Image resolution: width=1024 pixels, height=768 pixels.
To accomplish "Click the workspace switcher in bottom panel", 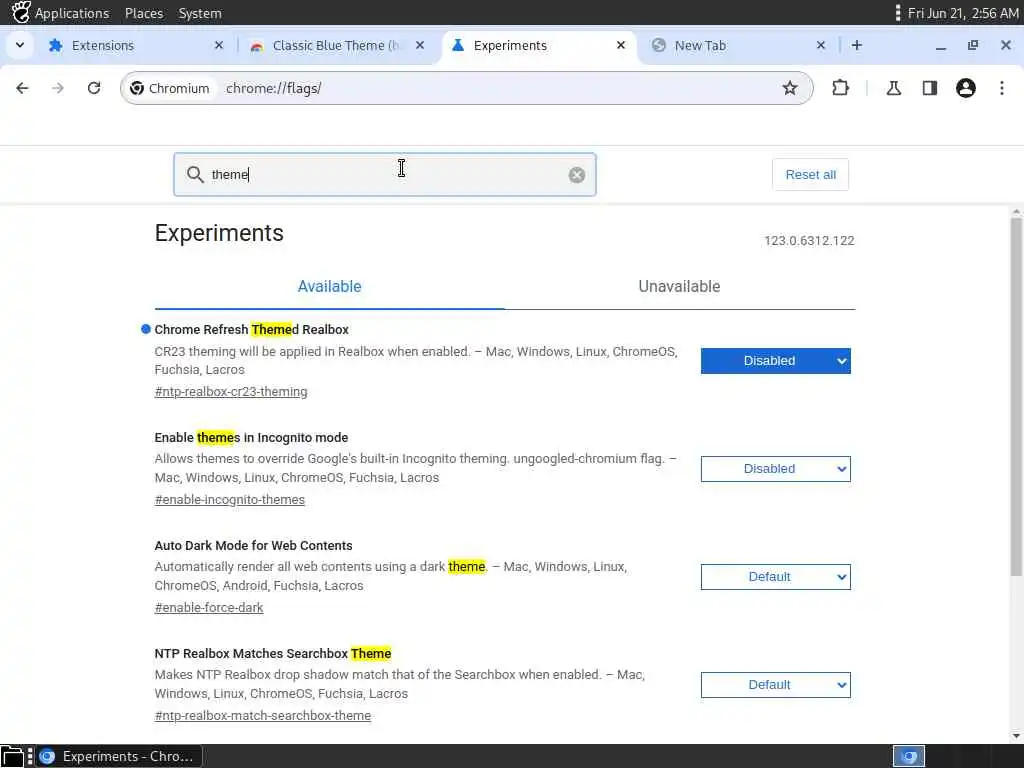I will 908,756.
